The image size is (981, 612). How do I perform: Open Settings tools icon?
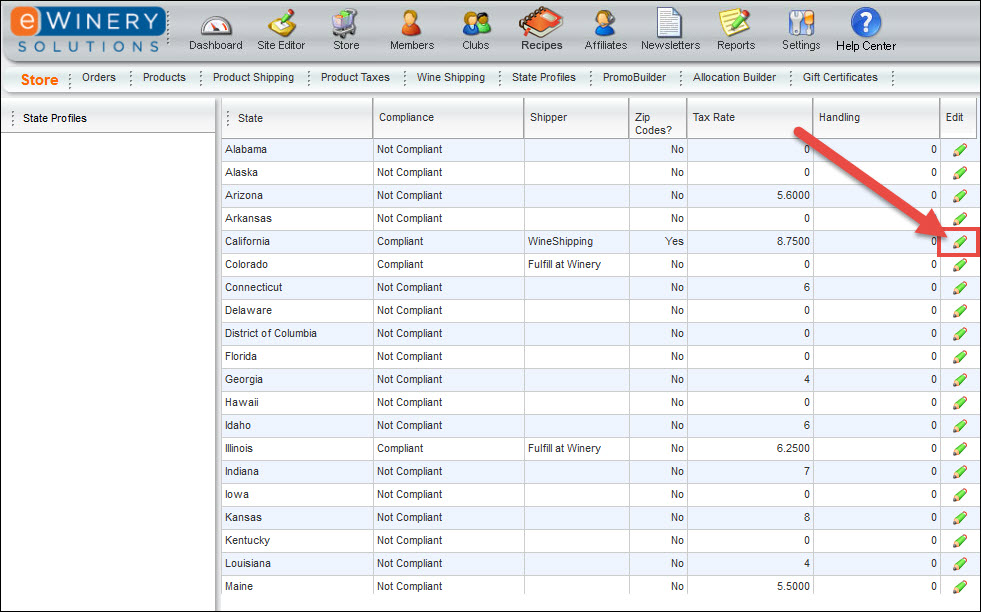pos(801,24)
